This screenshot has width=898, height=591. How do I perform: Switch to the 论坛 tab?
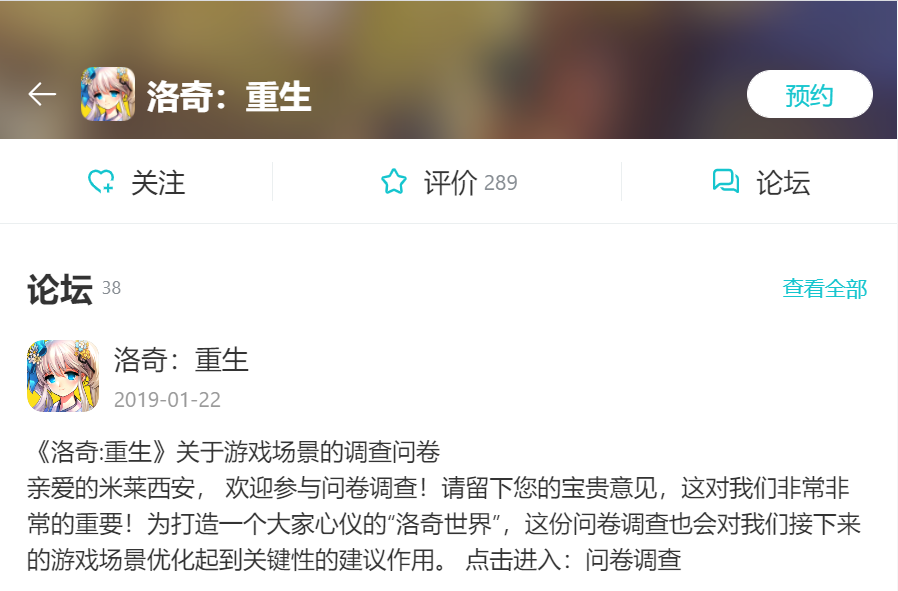click(x=759, y=182)
